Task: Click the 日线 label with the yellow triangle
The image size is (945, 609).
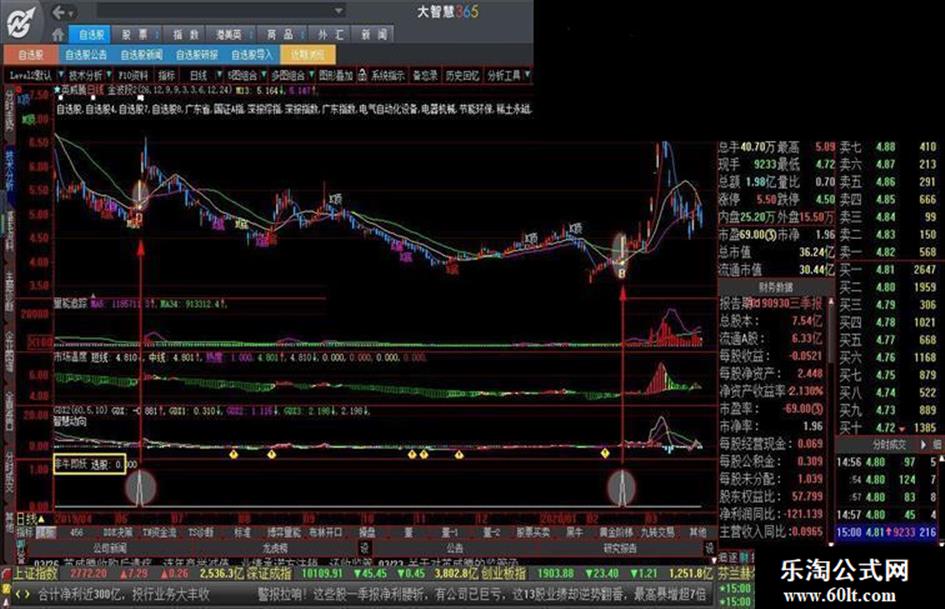Action: [x=30, y=519]
